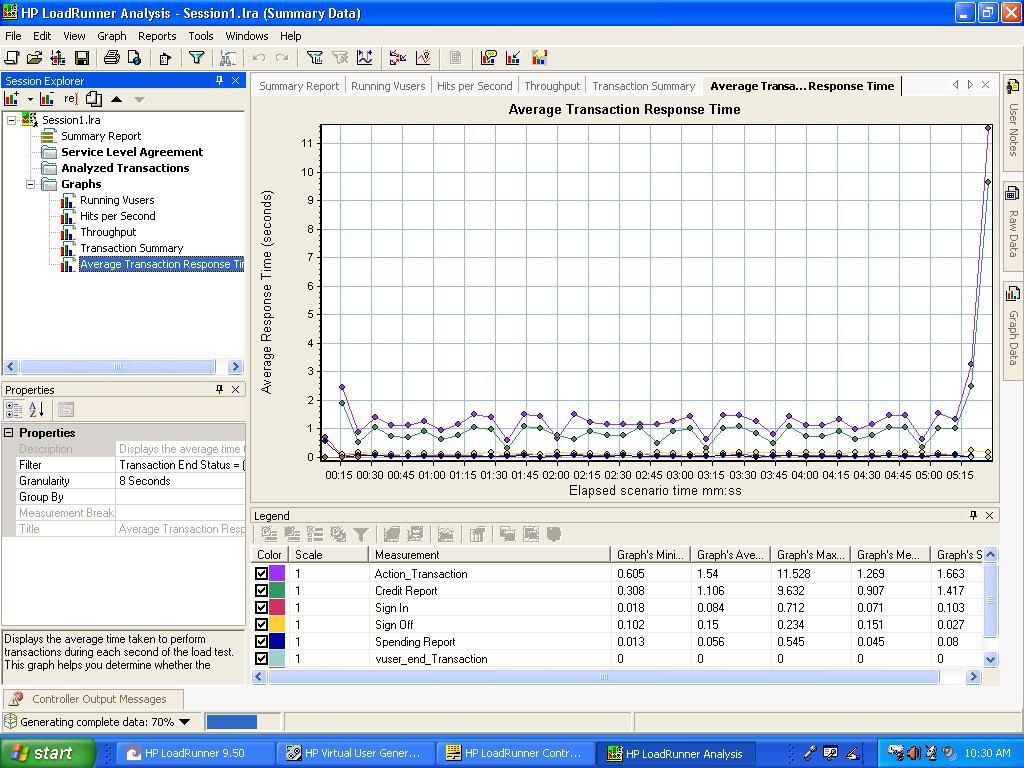Collapse the Properties section
Screen dimensions: 1024x768
9,433
